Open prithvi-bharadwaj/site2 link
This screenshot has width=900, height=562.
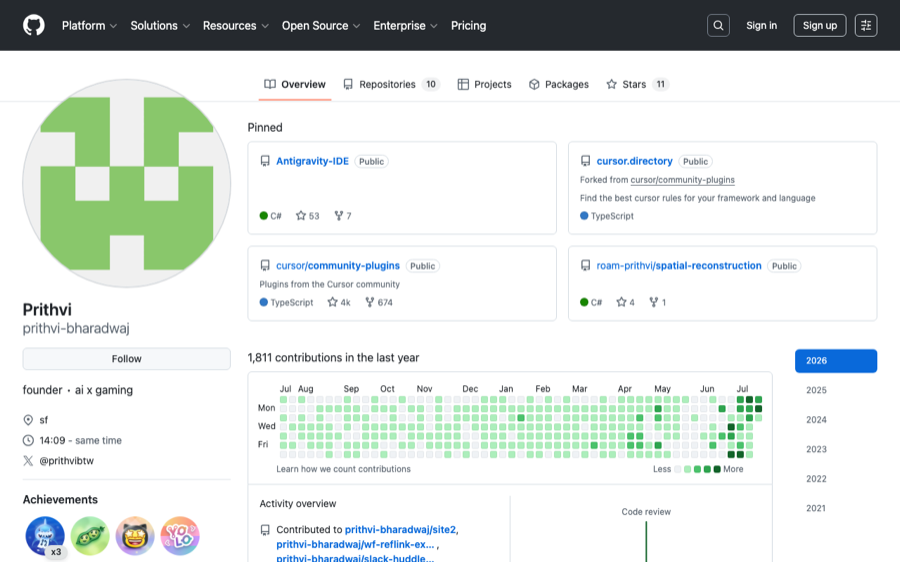[400, 529]
